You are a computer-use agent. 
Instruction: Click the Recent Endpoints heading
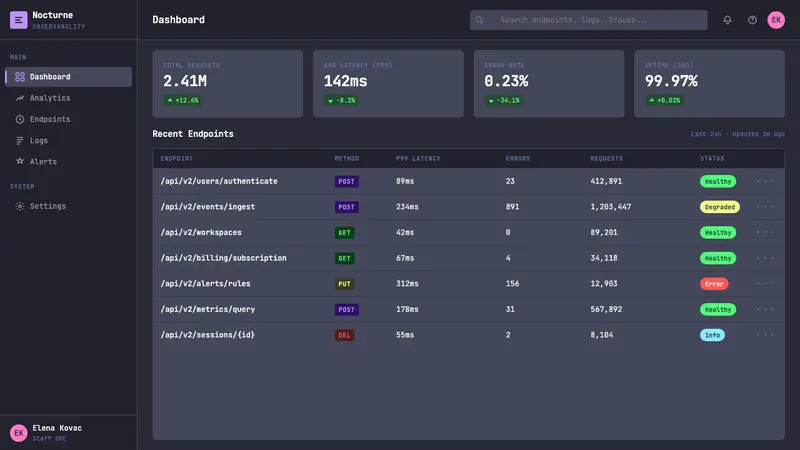click(193, 134)
